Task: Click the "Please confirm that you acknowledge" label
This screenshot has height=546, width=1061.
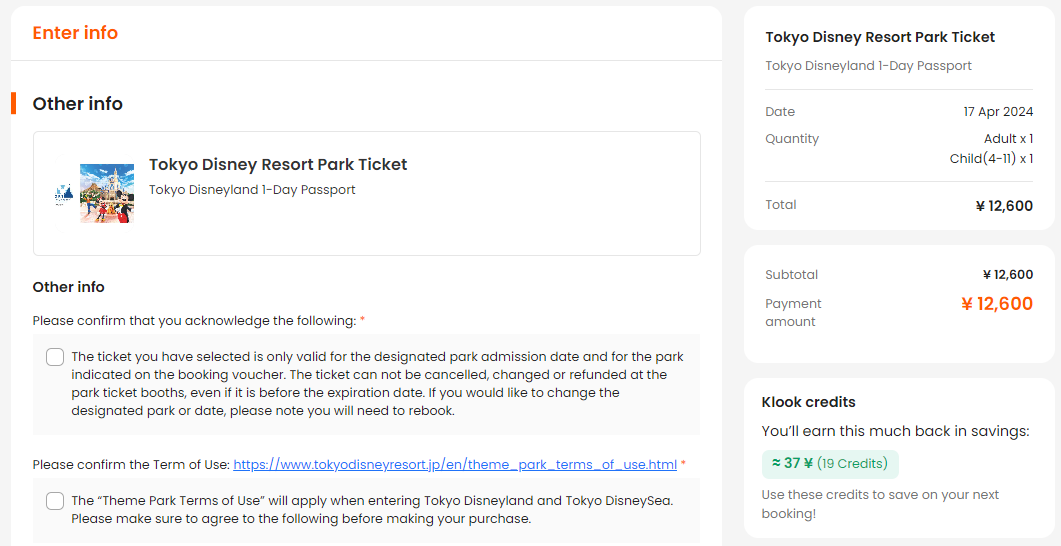Action: tap(194, 321)
